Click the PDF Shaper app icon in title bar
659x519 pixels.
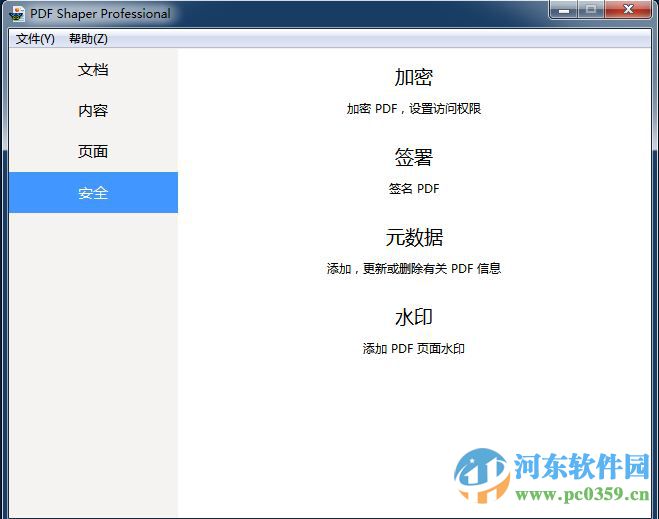pos(17,14)
